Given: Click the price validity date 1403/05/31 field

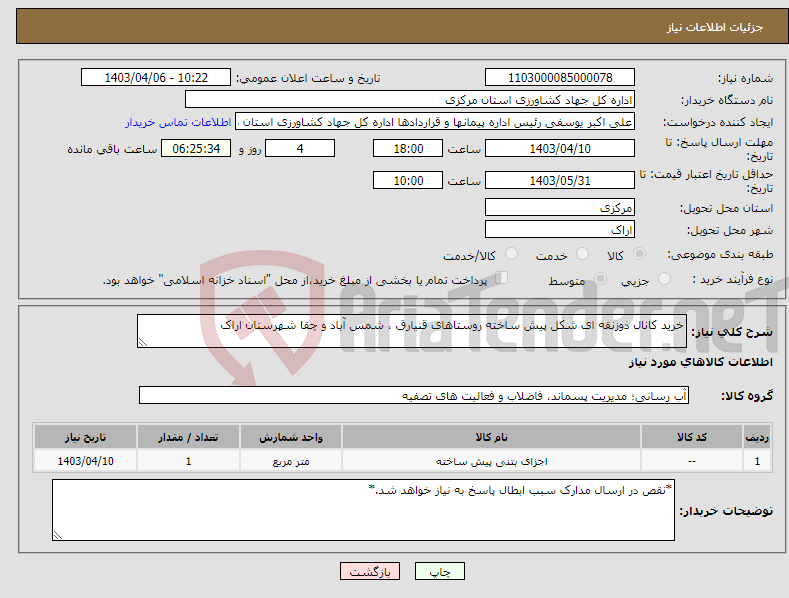Looking at the screenshot, I should coord(560,180).
